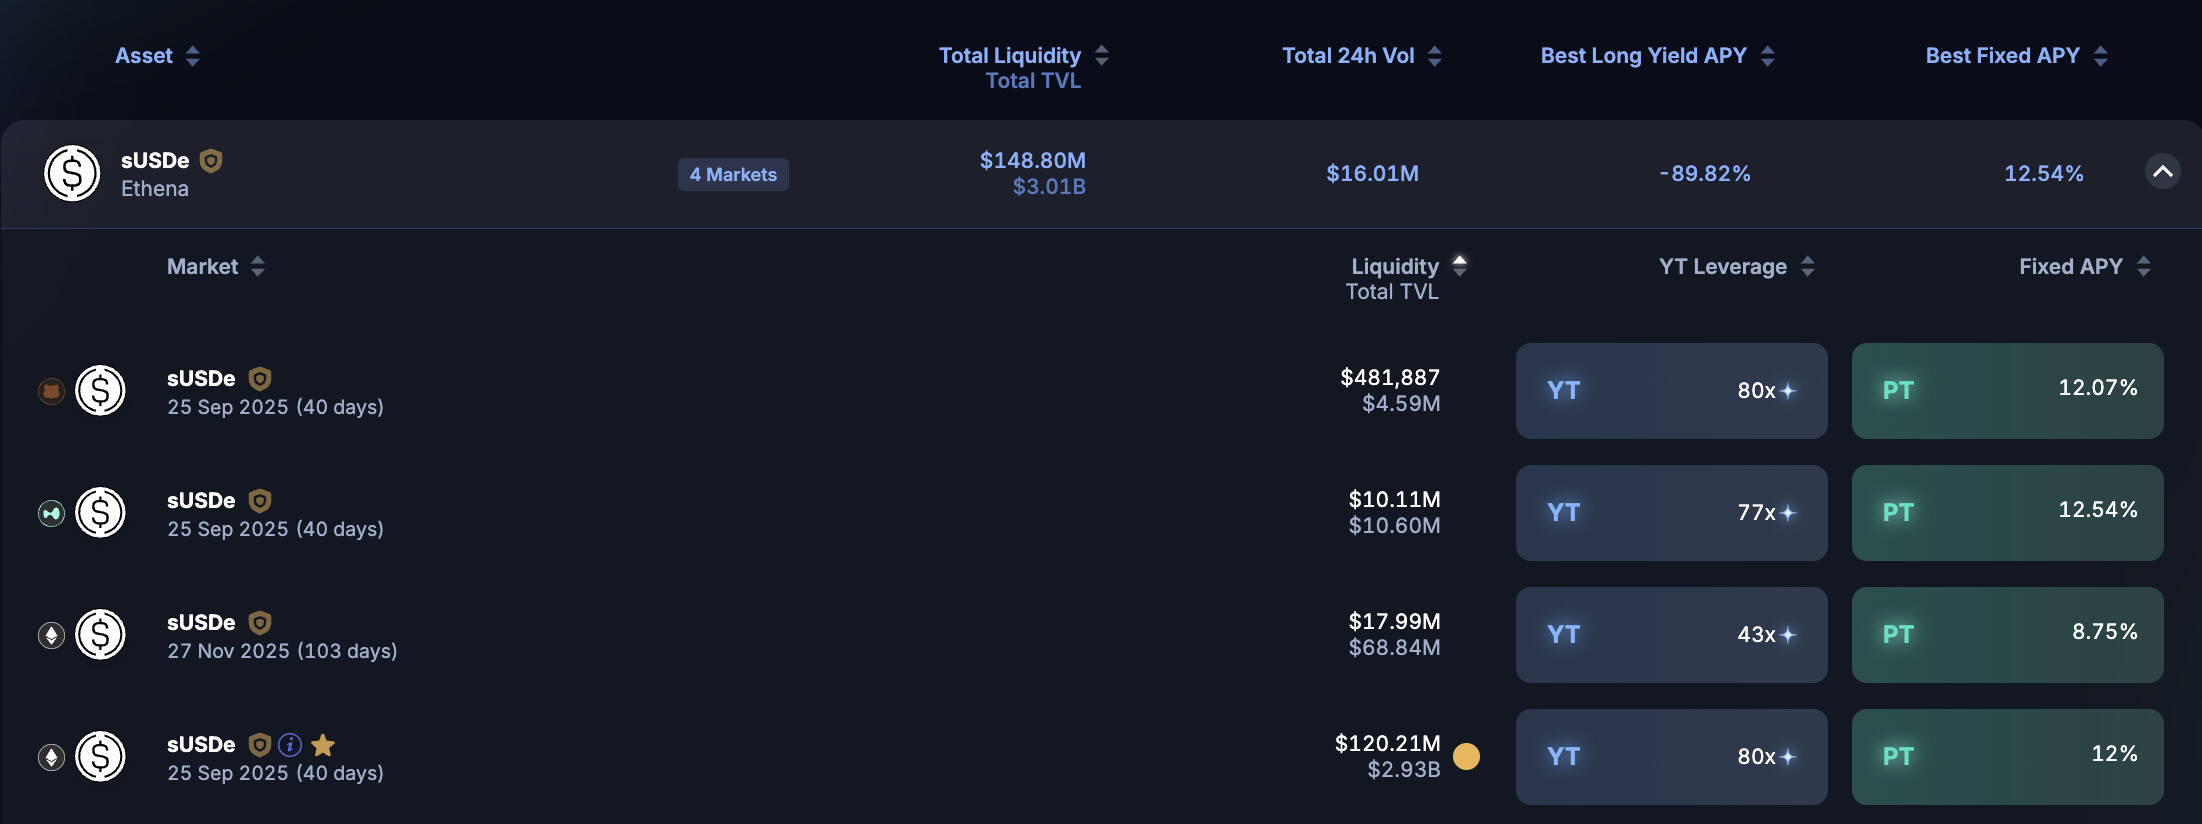Click the sUSDe Ethena asset logo
The image size is (2202, 824).
pos(72,173)
